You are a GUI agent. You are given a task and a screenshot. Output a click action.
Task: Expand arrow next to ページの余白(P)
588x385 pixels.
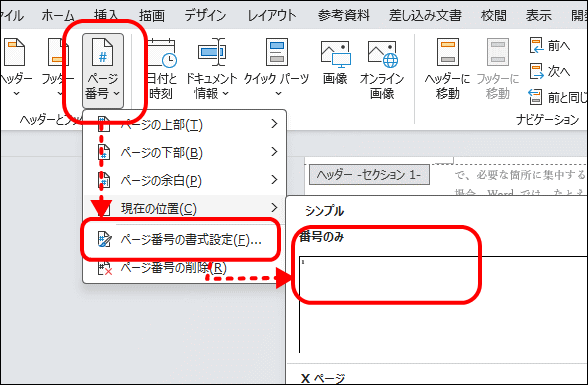(274, 180)
